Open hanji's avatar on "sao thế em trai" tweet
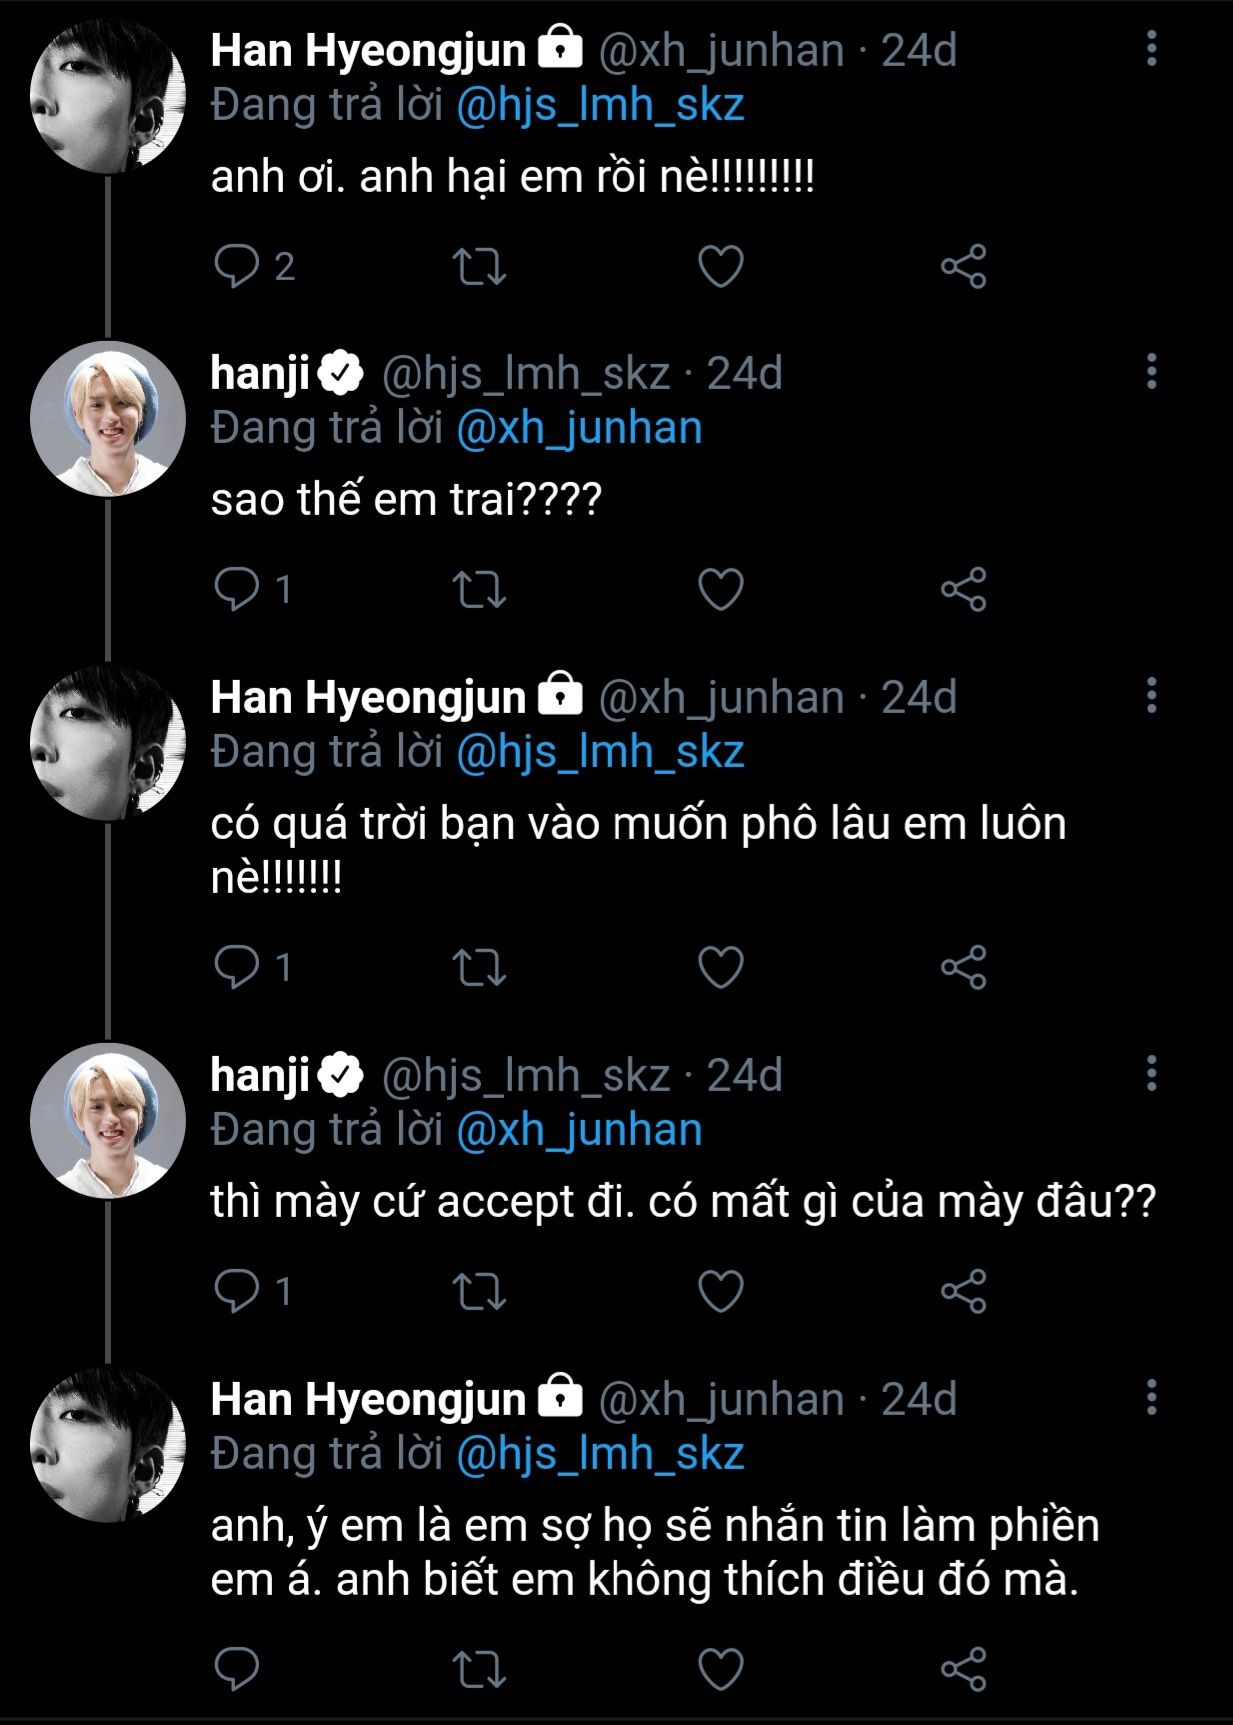The width and height of the screenshot is (1233, 1725). click(108, 419)
